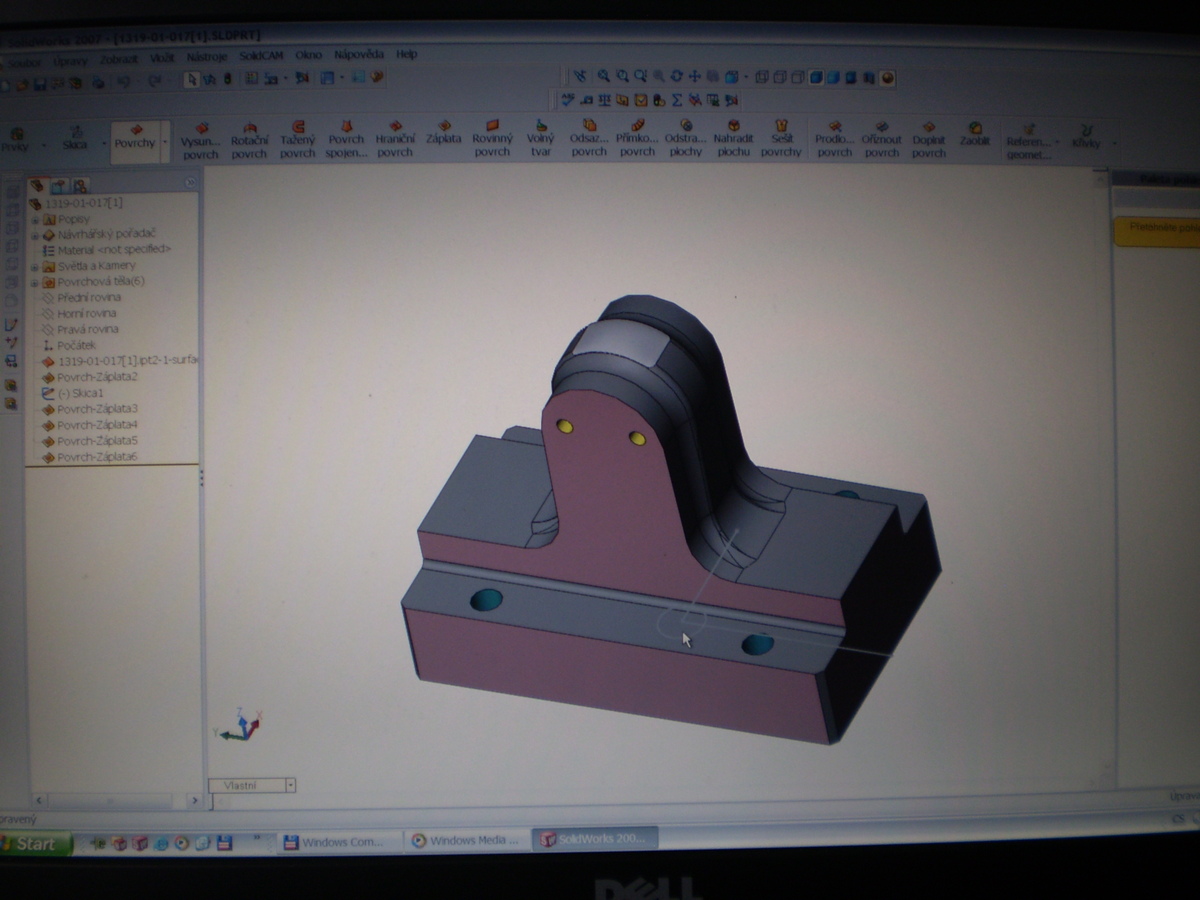Screen dimensions: 1200x900
Task: Click the Odstranit plochy tool
Action: 686,140
